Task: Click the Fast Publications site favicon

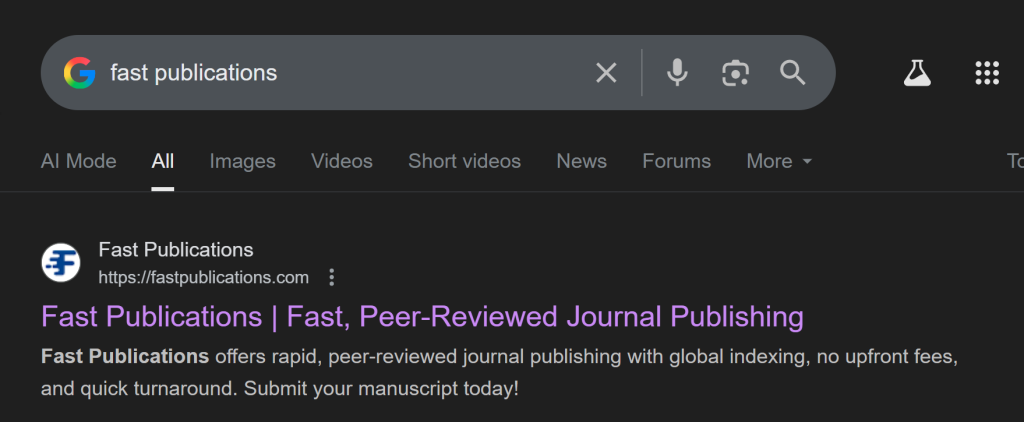Action: [x=61, y=263]
